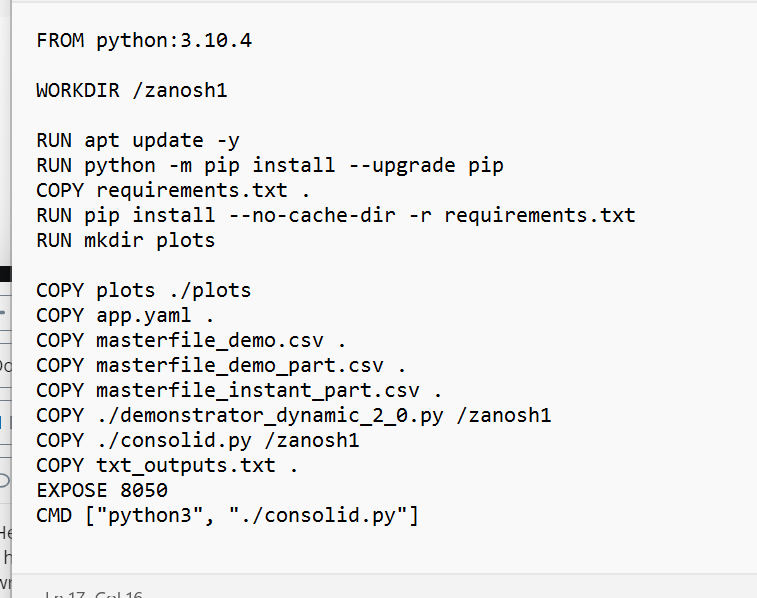Screen dimensions: 757x598
Task: Click the COPY ./consolid.py /zanosh1 line
Action: pos(197,441)
